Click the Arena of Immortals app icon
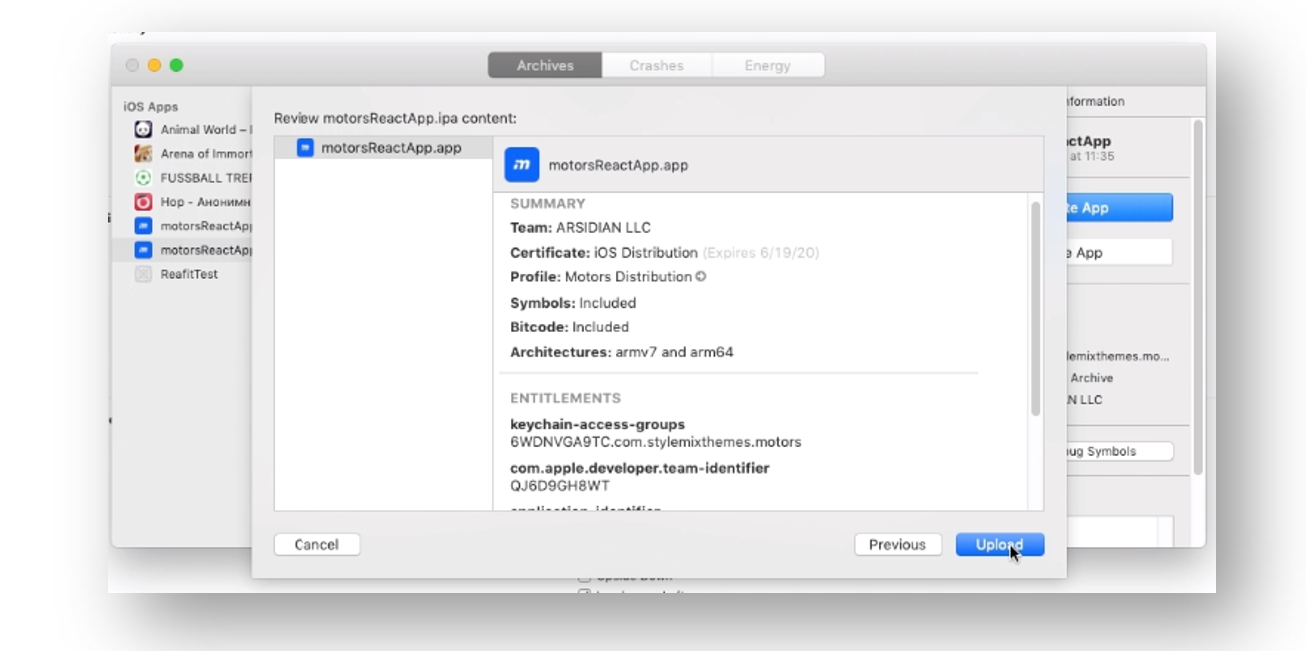Screen dimensions: 1306x651 point(143,154)
